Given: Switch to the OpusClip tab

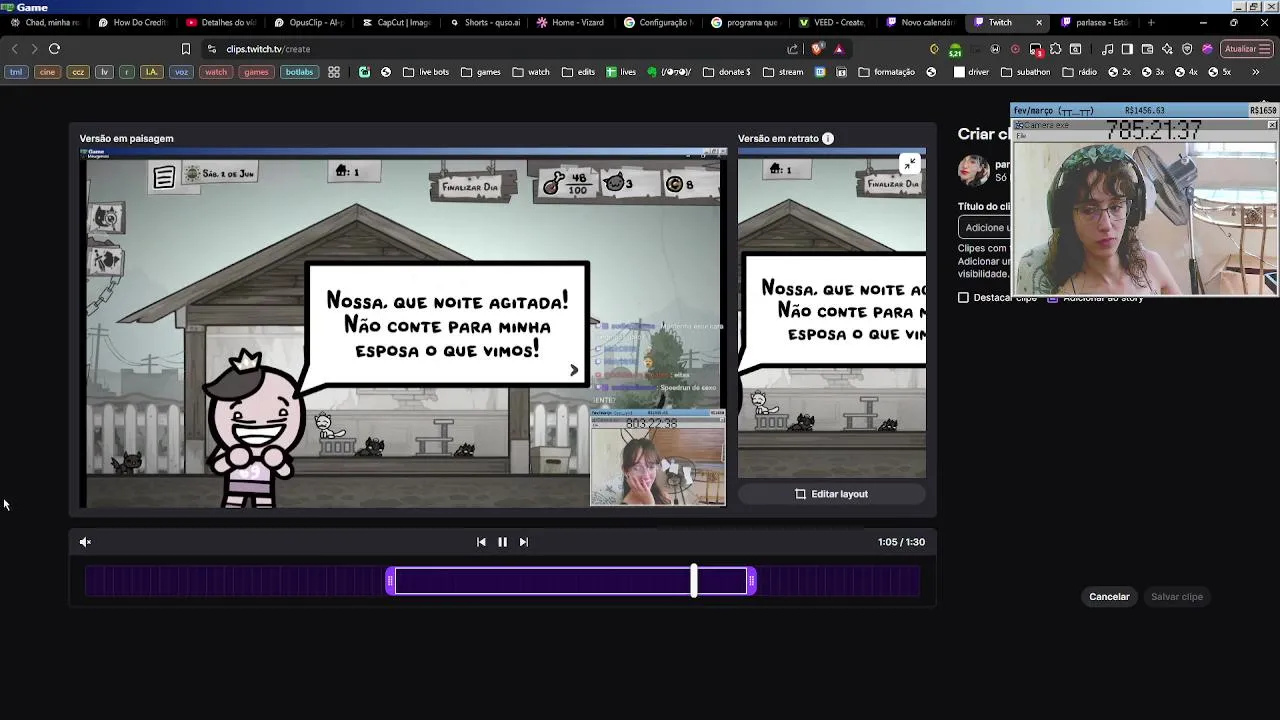Looking at the screenshot, I should click(309, 22).
